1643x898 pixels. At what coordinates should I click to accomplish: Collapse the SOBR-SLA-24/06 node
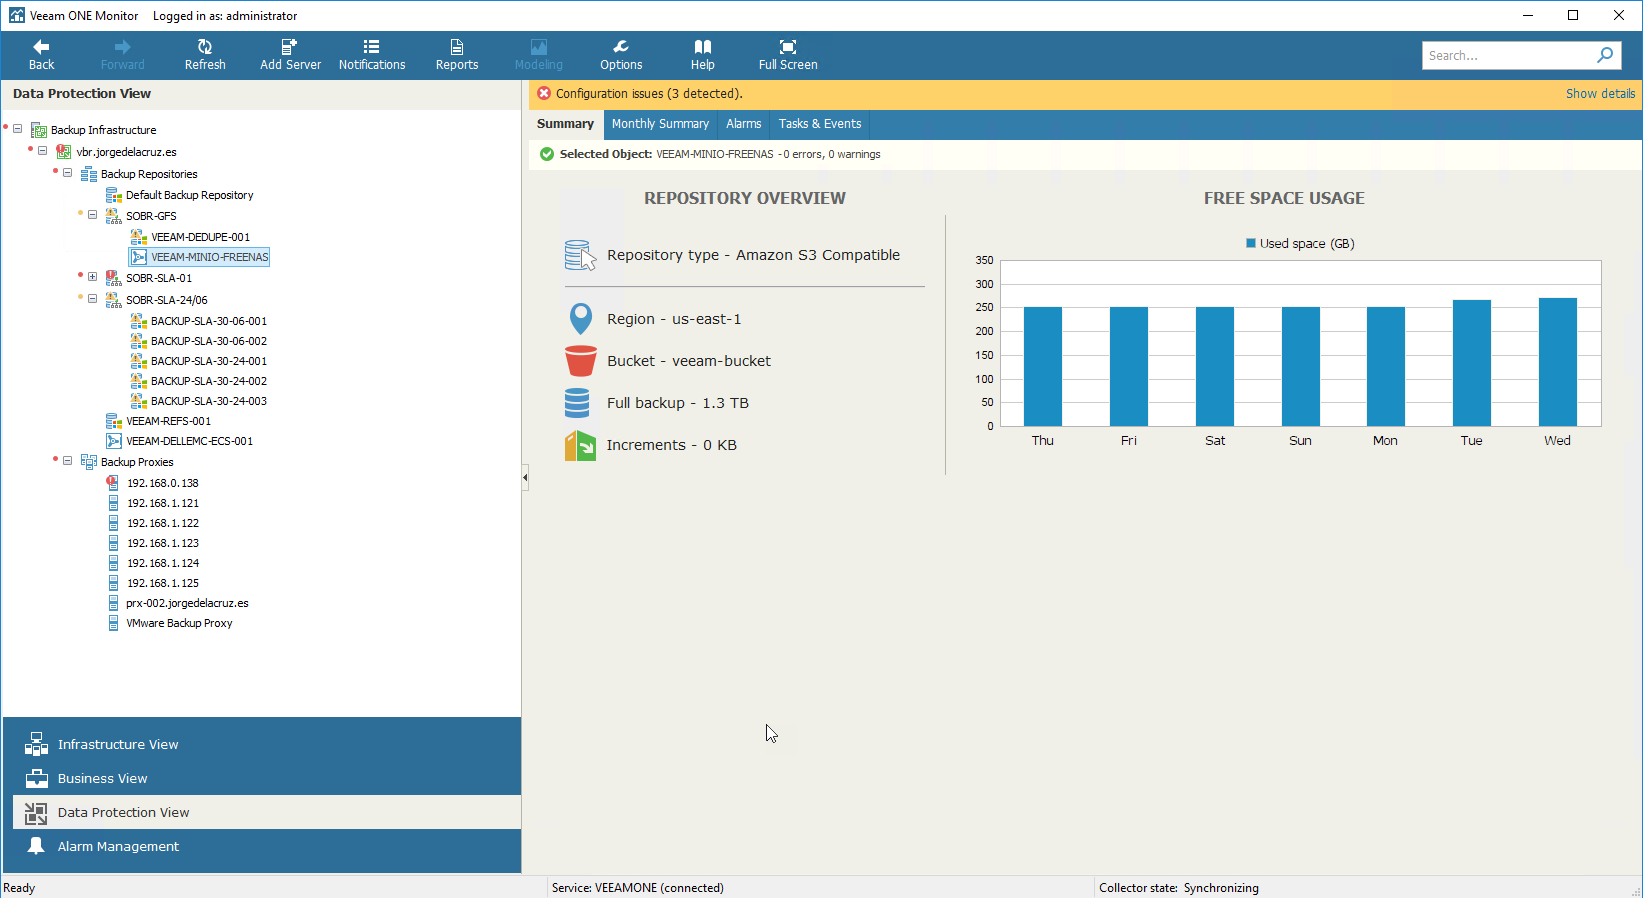pos(93,299)
